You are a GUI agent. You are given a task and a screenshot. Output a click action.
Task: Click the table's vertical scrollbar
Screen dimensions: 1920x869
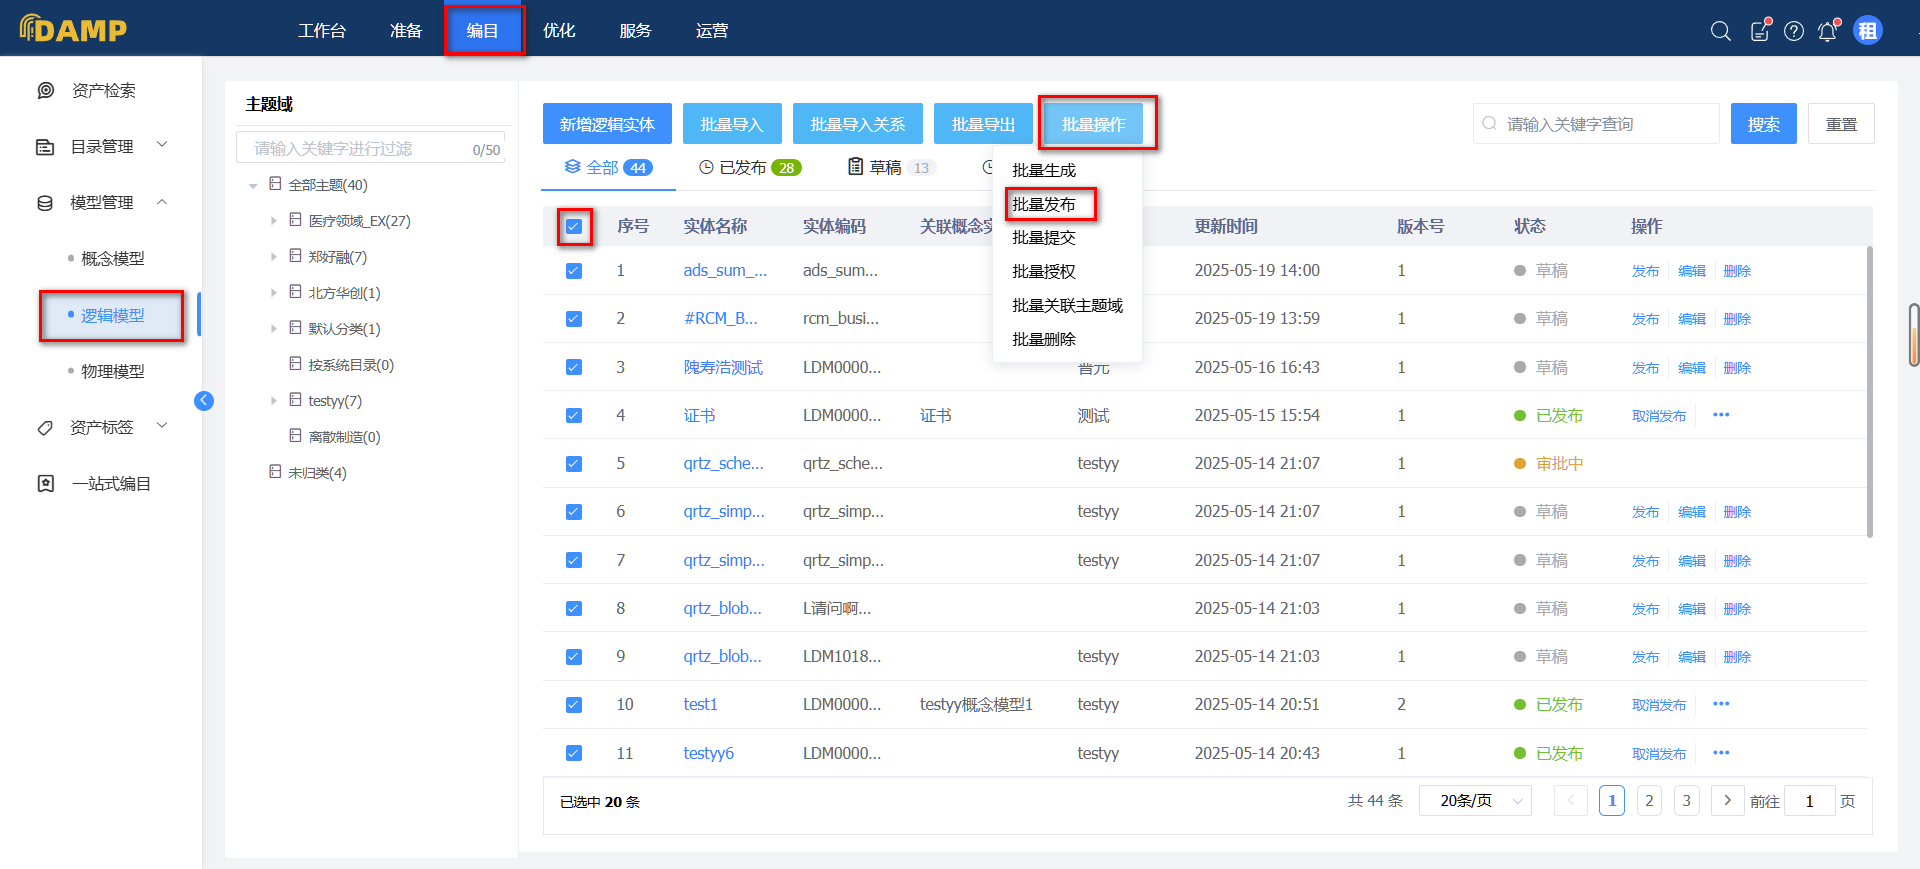coord(1869,390)
